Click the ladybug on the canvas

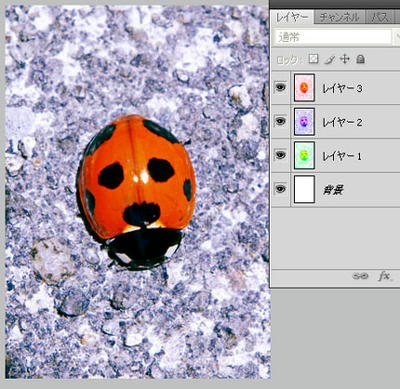(136, 192)
